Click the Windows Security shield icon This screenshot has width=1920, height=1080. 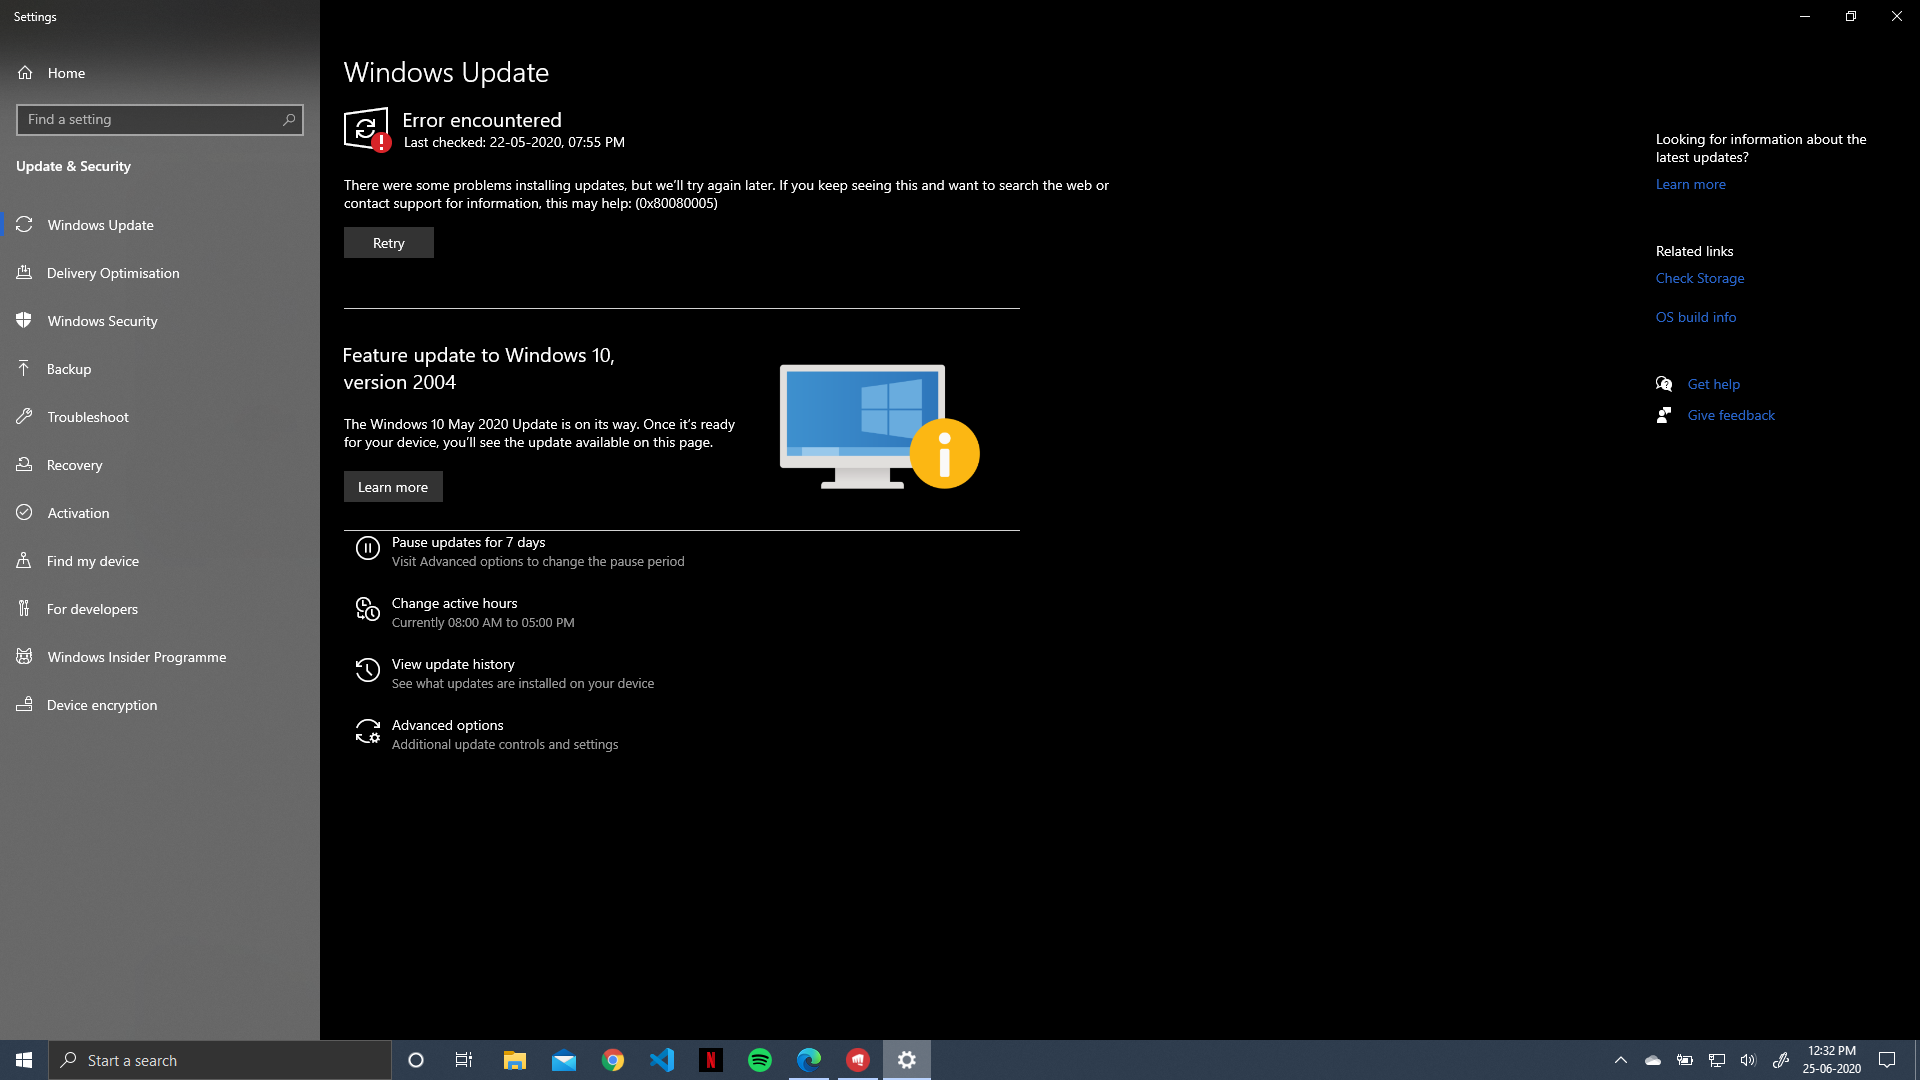(x=25, y=321)
